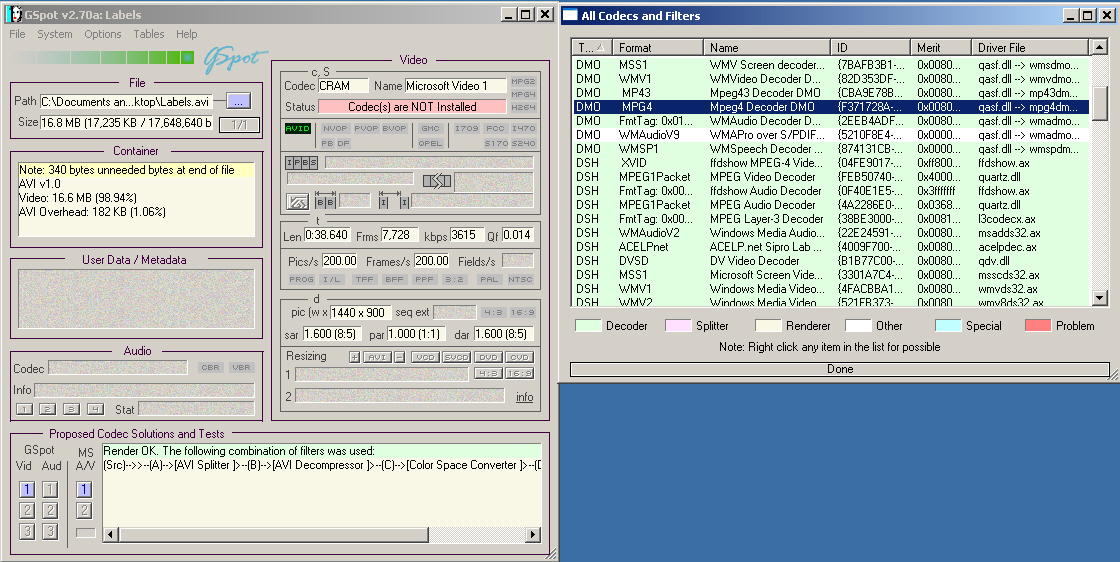Click the browse file button next to Path

click(x=238, y=101)
